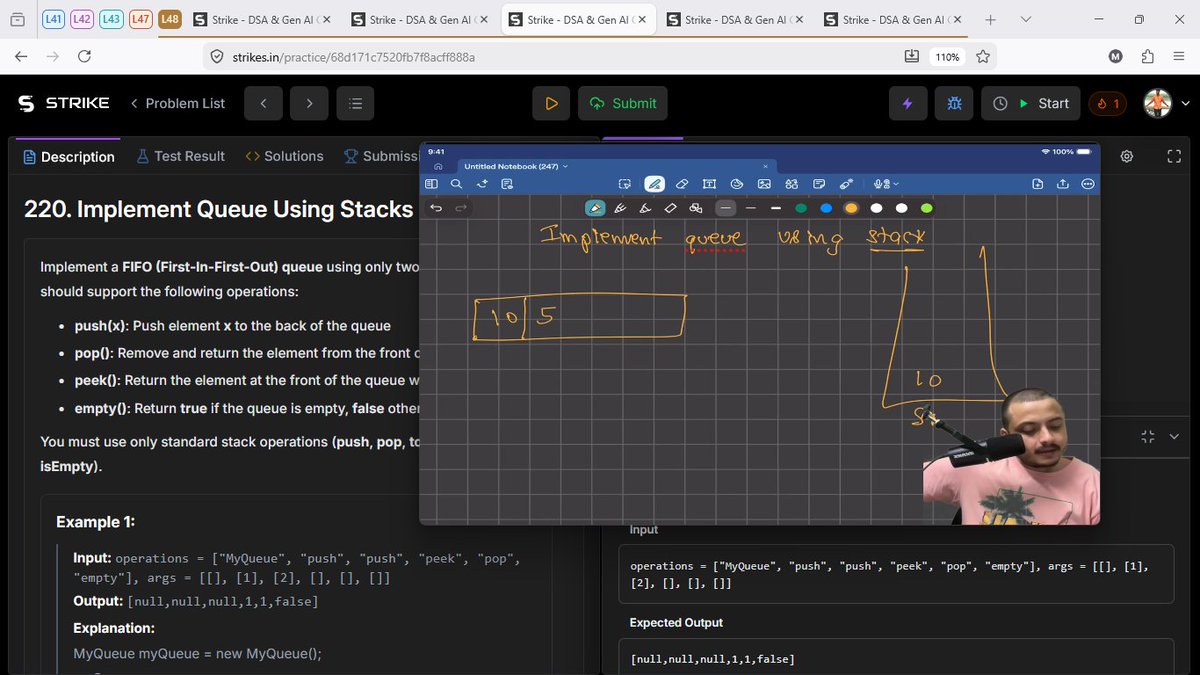Open the shapes tool in pen options
Screen dimensions: 1200x675
(695, 208)
